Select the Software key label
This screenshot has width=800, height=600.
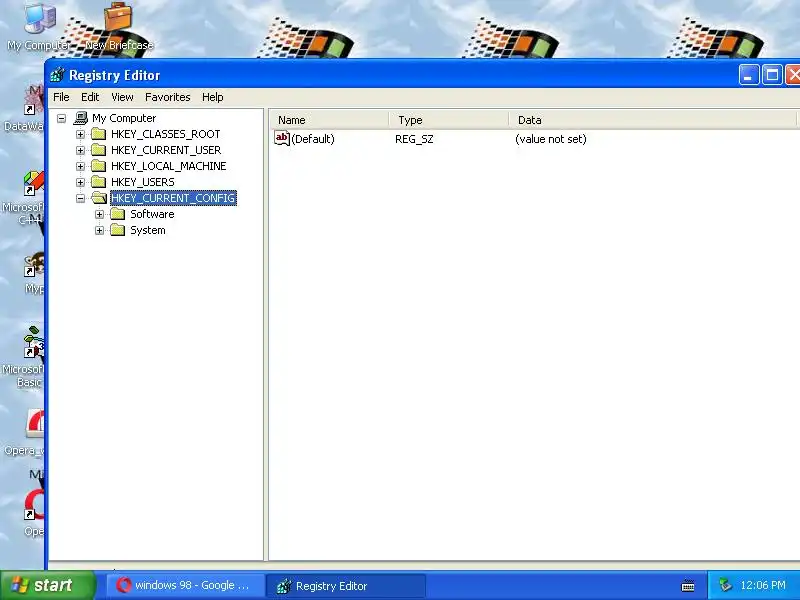coord(152,214)
